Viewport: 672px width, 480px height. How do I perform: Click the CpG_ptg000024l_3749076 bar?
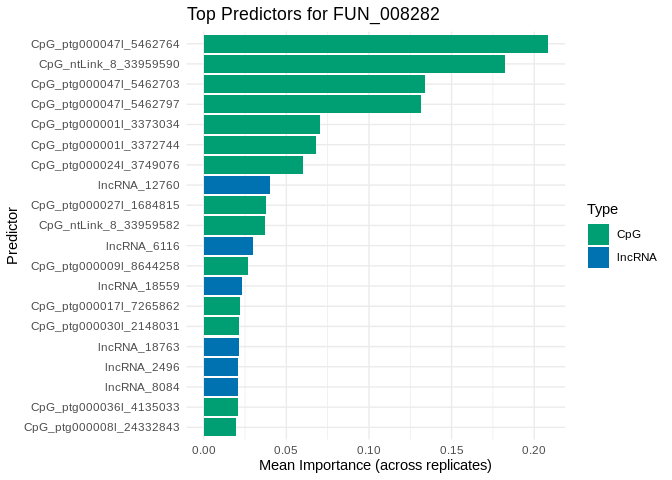pos(253,165)
